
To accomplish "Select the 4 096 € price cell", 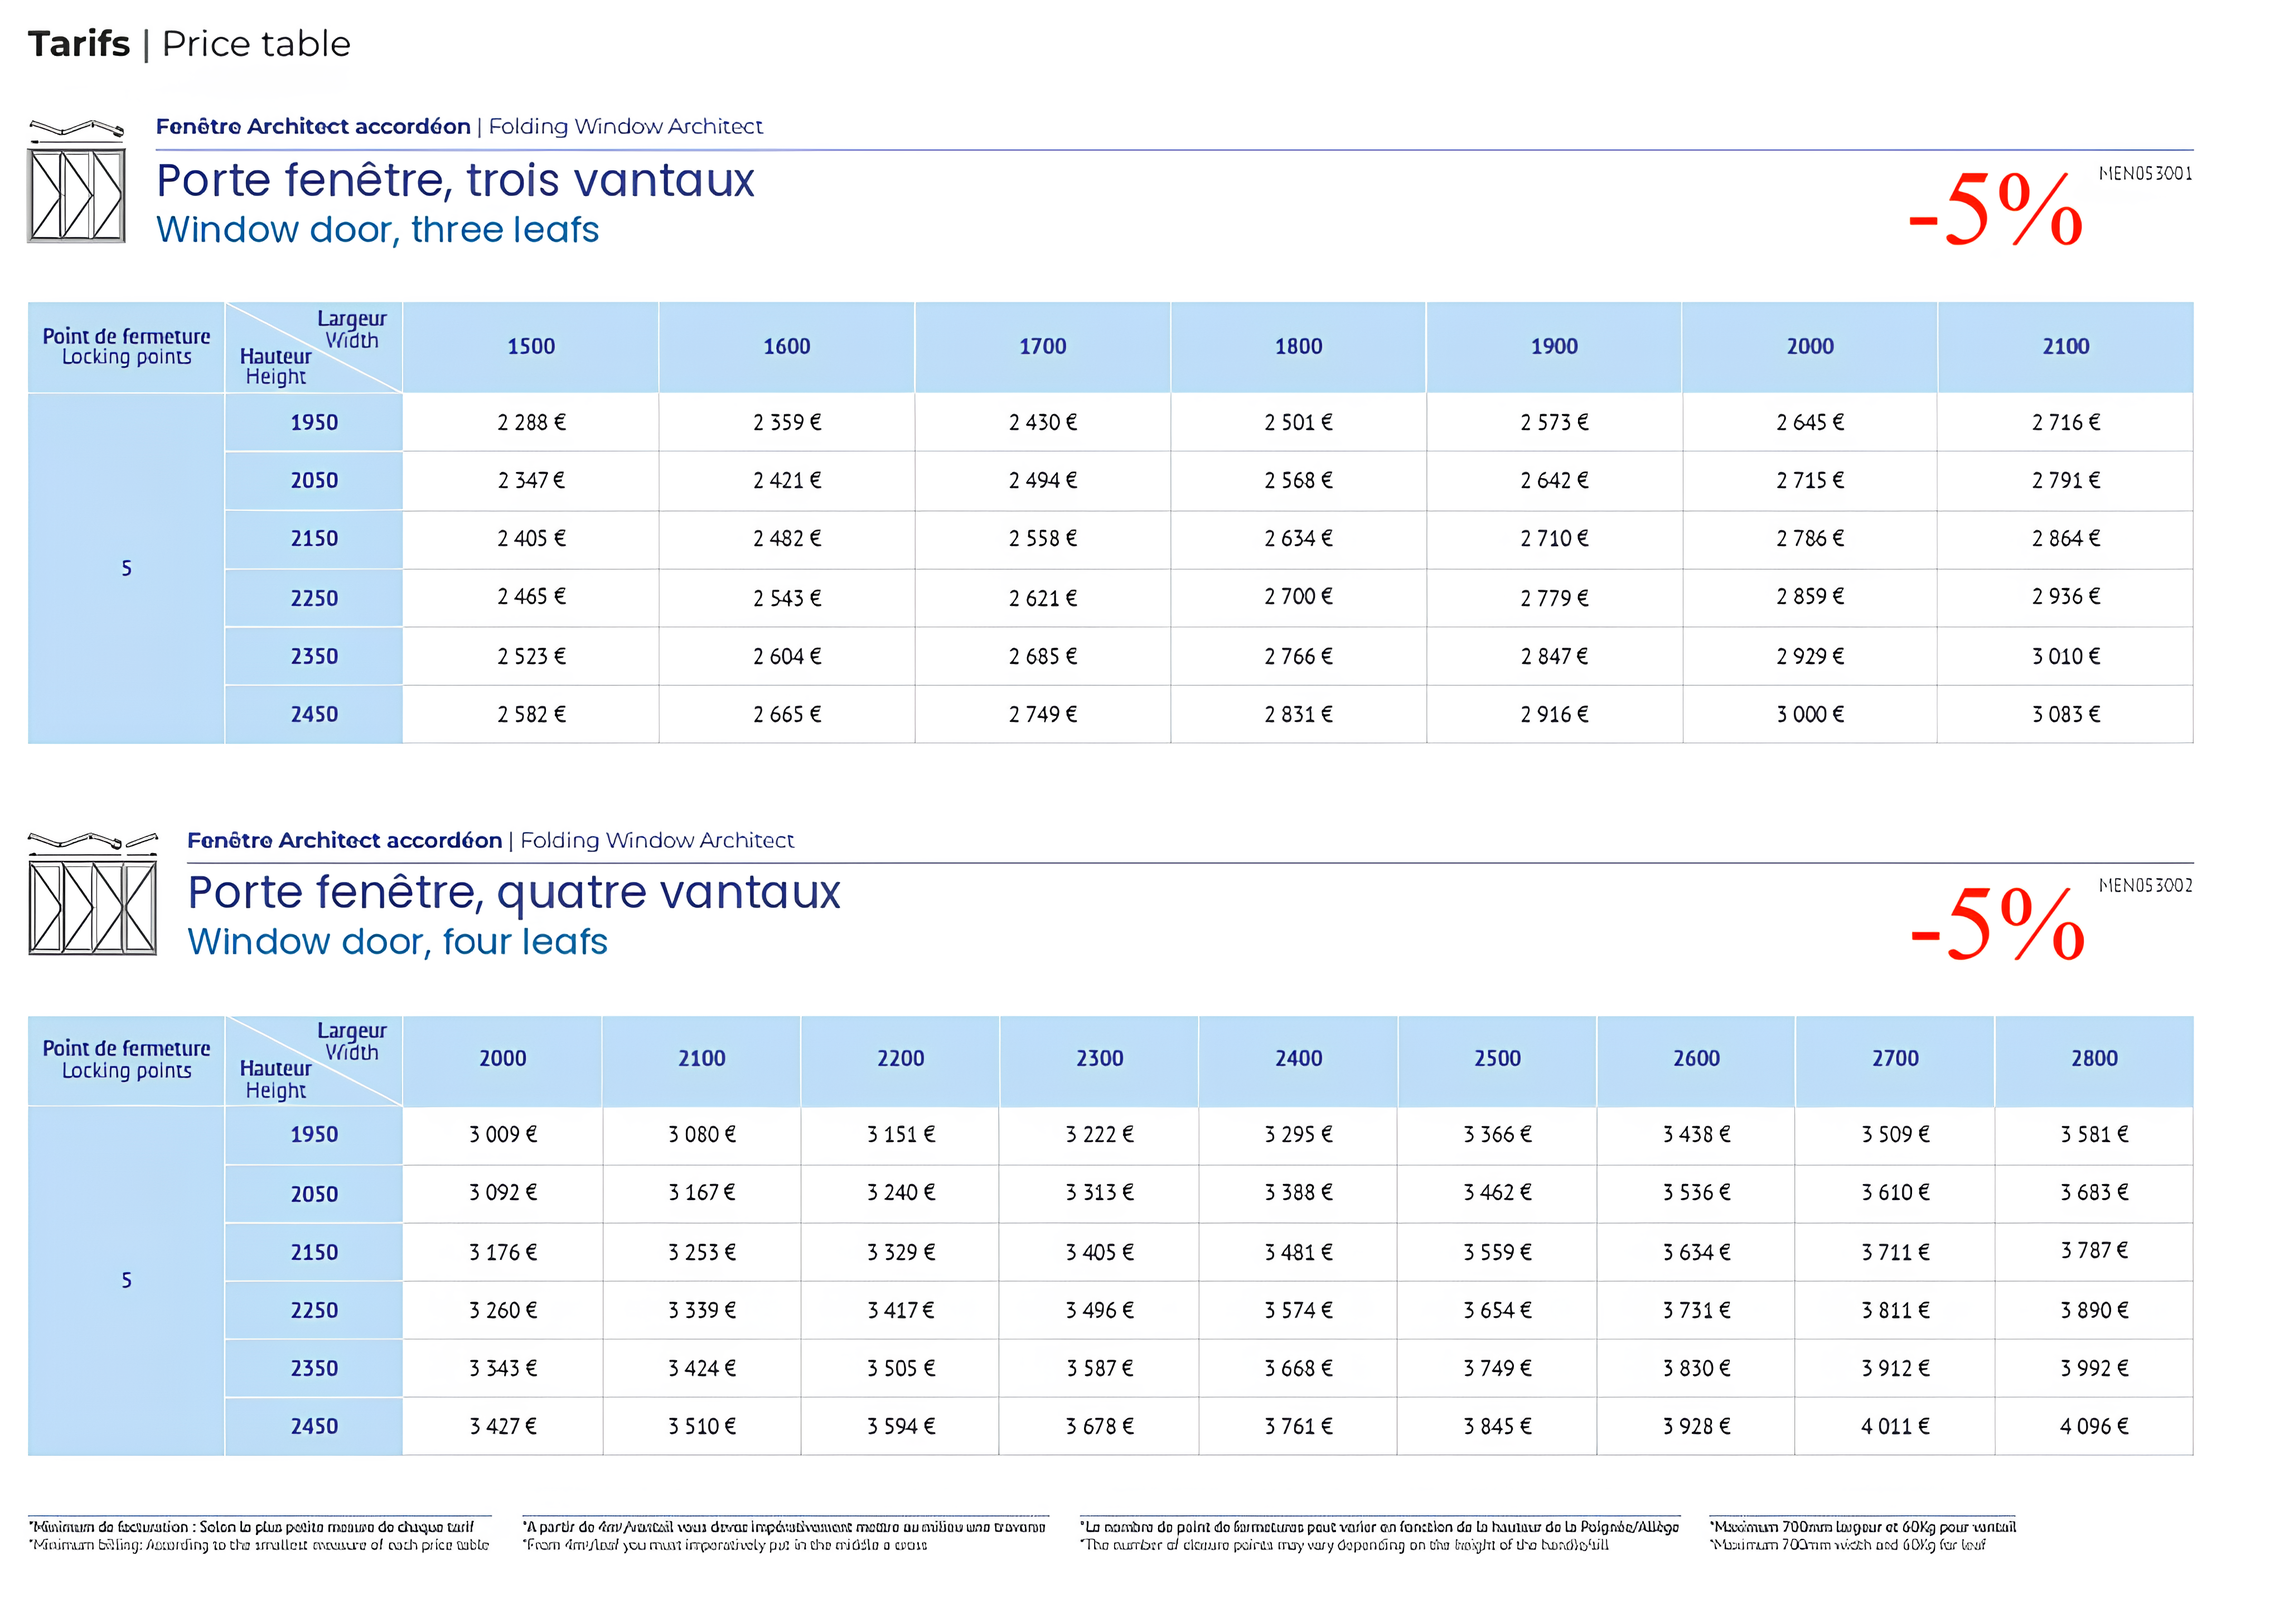I will 2093,1427.
